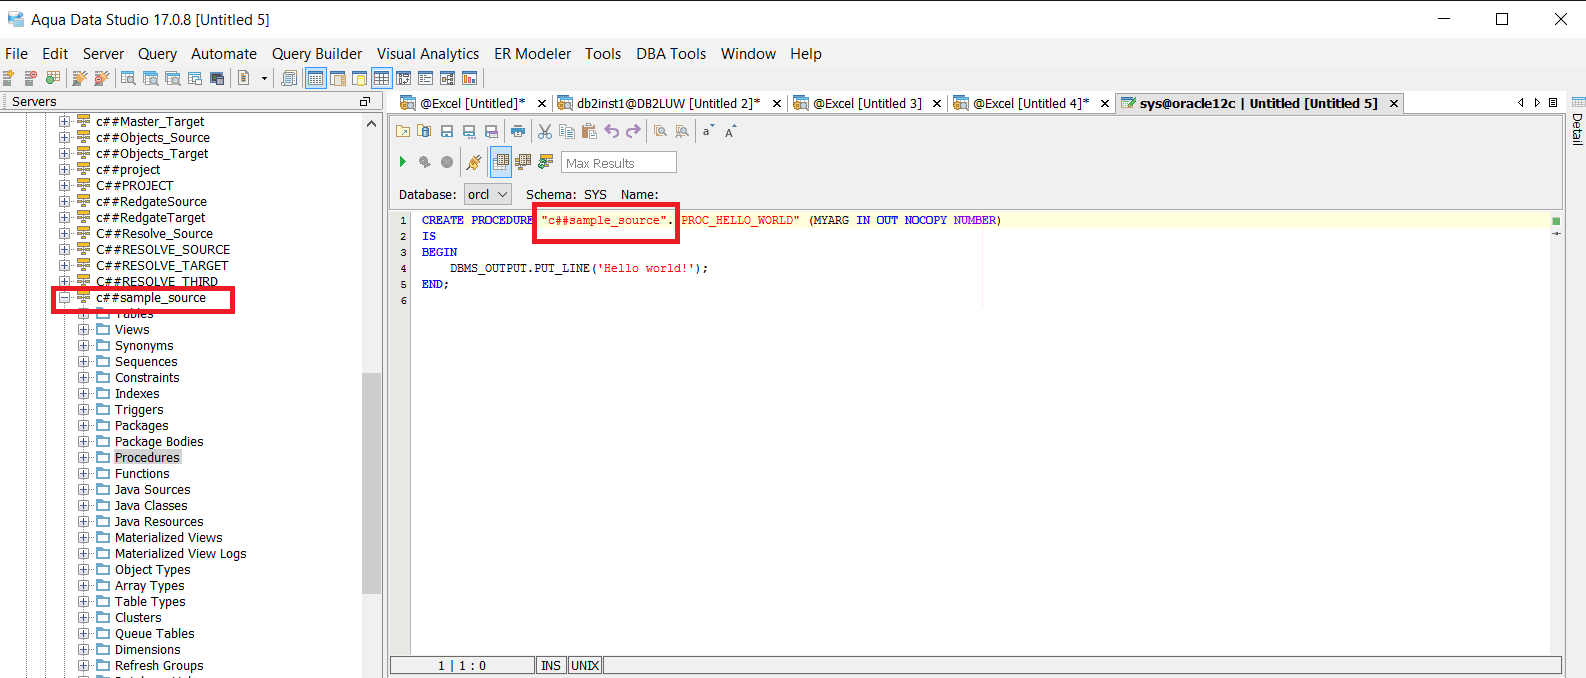Click the Print icon in editor toolbar
1586x678 pixels.
[x=517, y=131]
